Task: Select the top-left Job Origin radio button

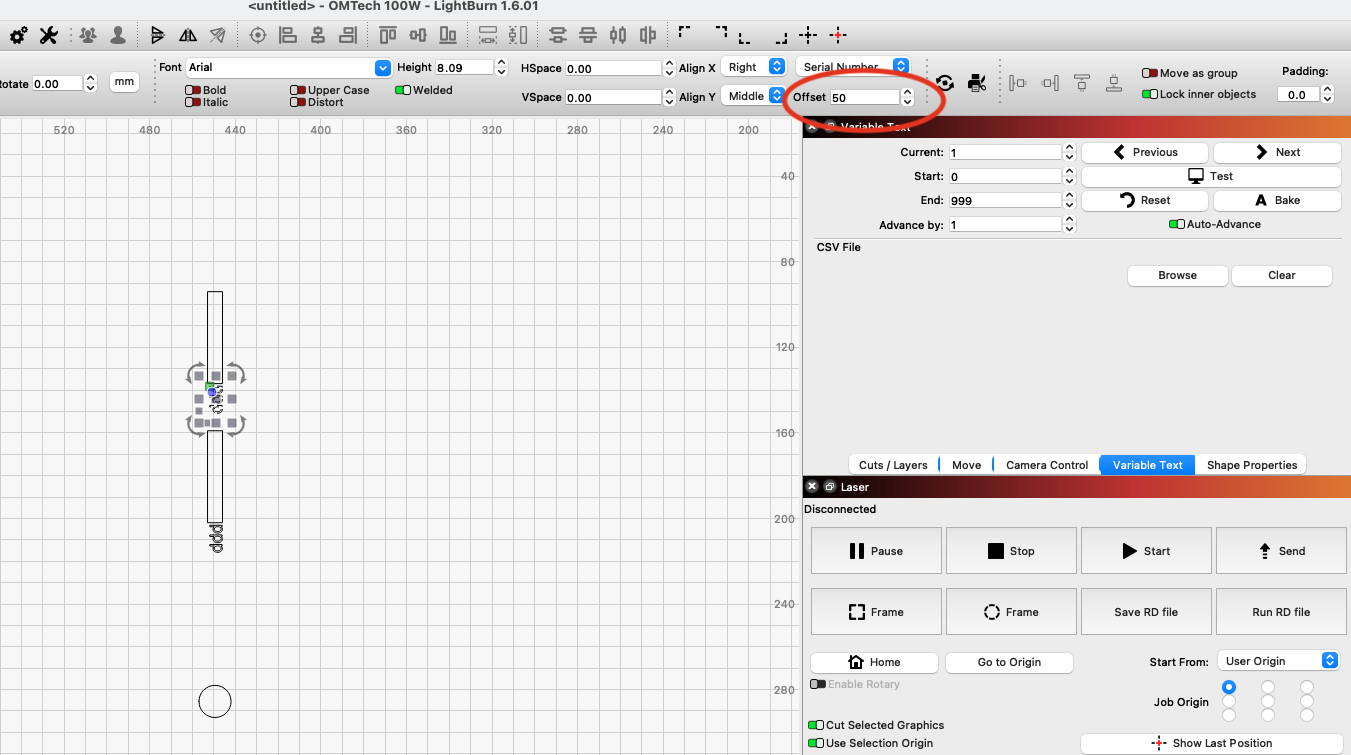Action: point(1229,687)
